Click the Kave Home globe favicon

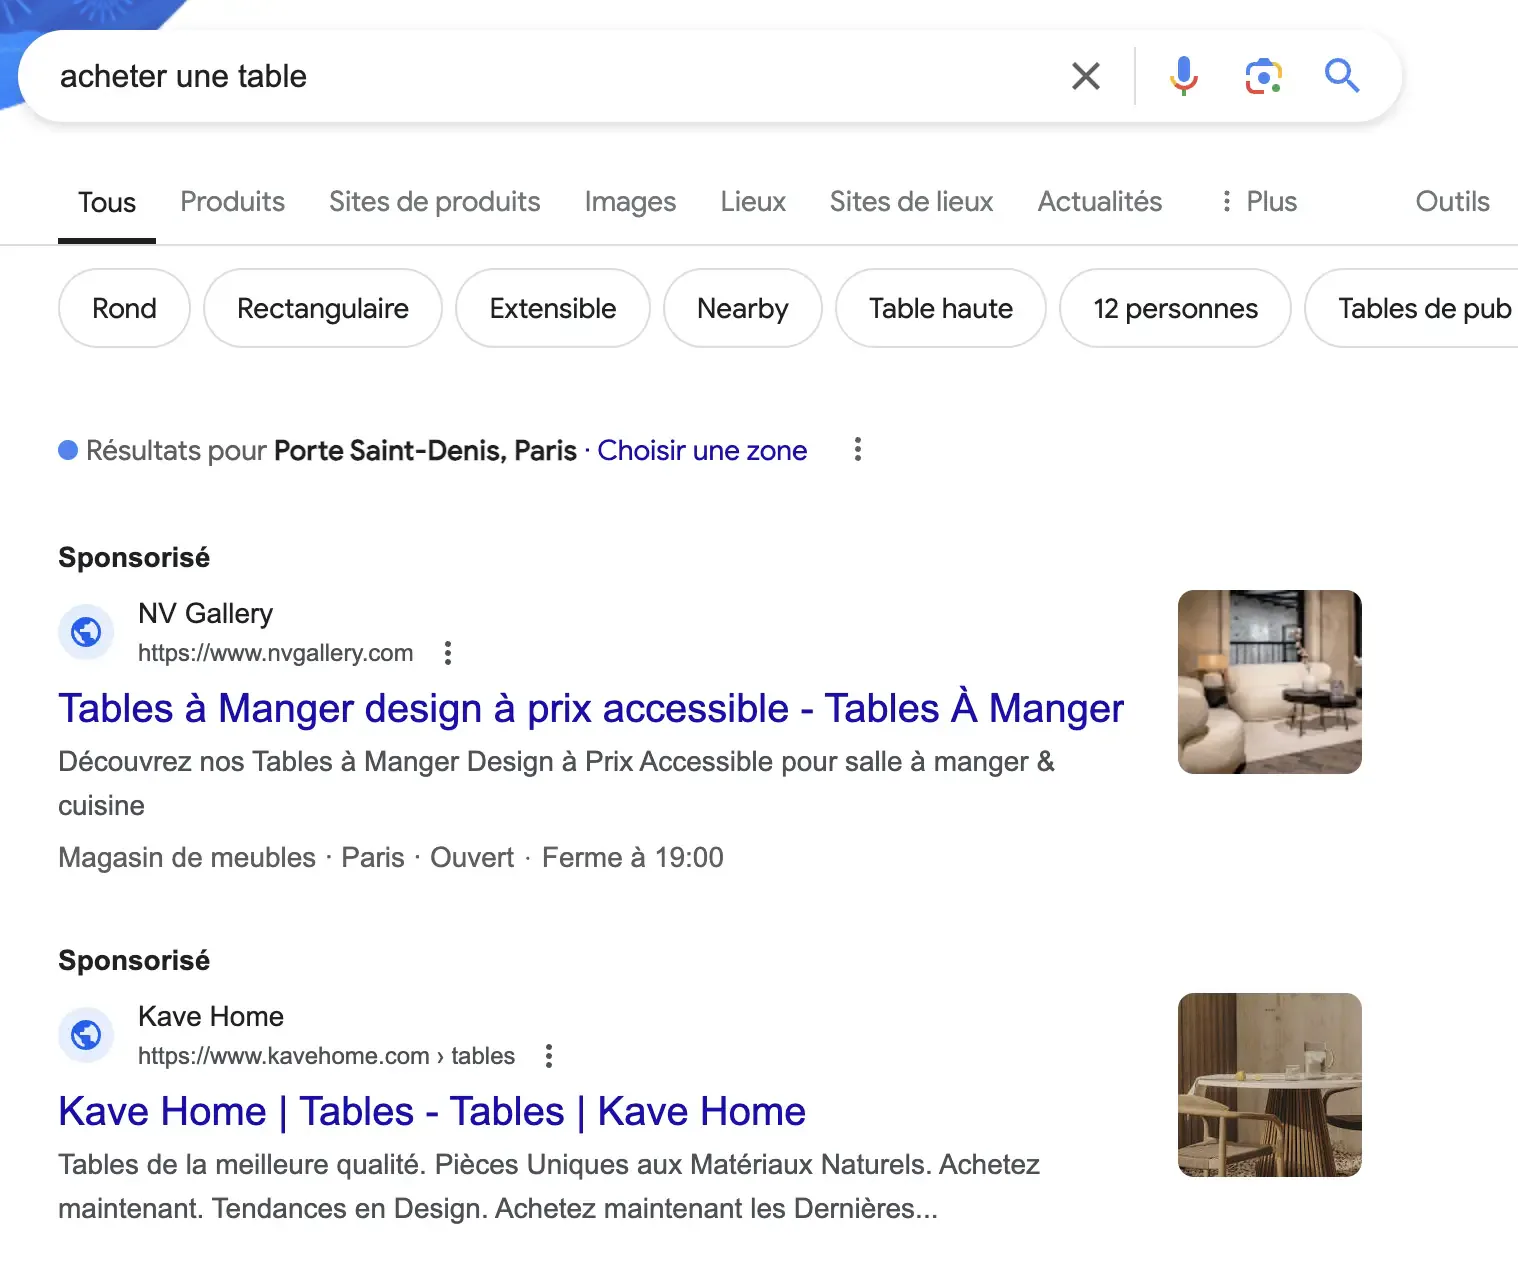[86, 1035]
